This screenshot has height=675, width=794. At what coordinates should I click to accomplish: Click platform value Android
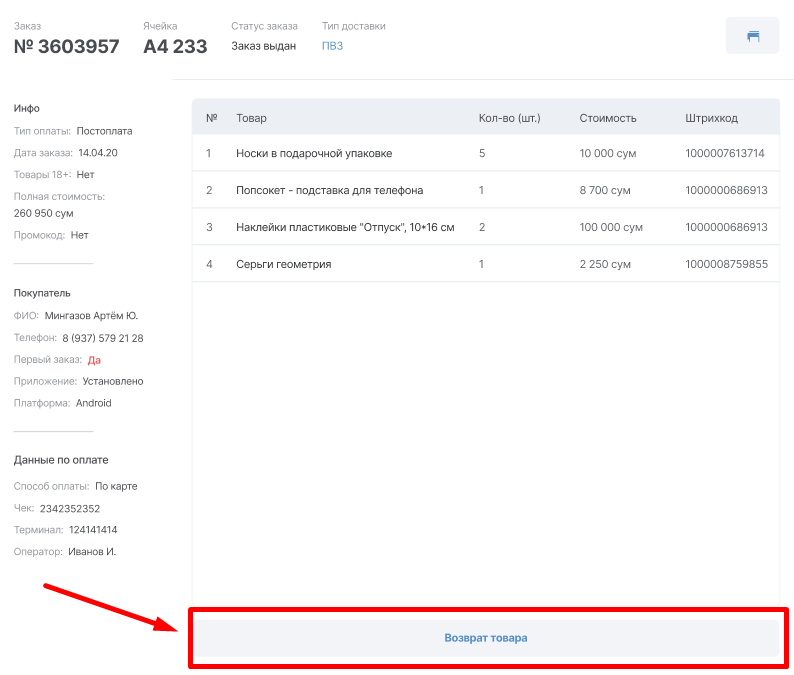94,403
